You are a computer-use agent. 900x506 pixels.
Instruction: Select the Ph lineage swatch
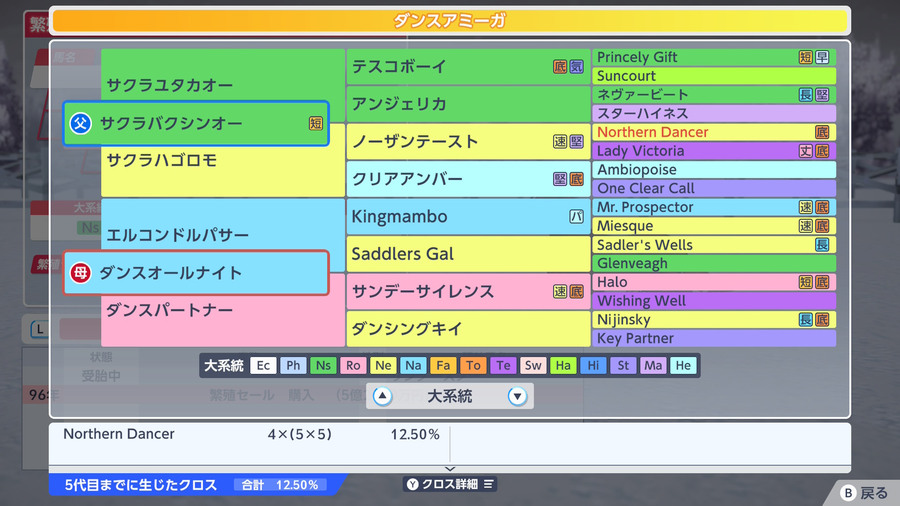tap(293, 365)
